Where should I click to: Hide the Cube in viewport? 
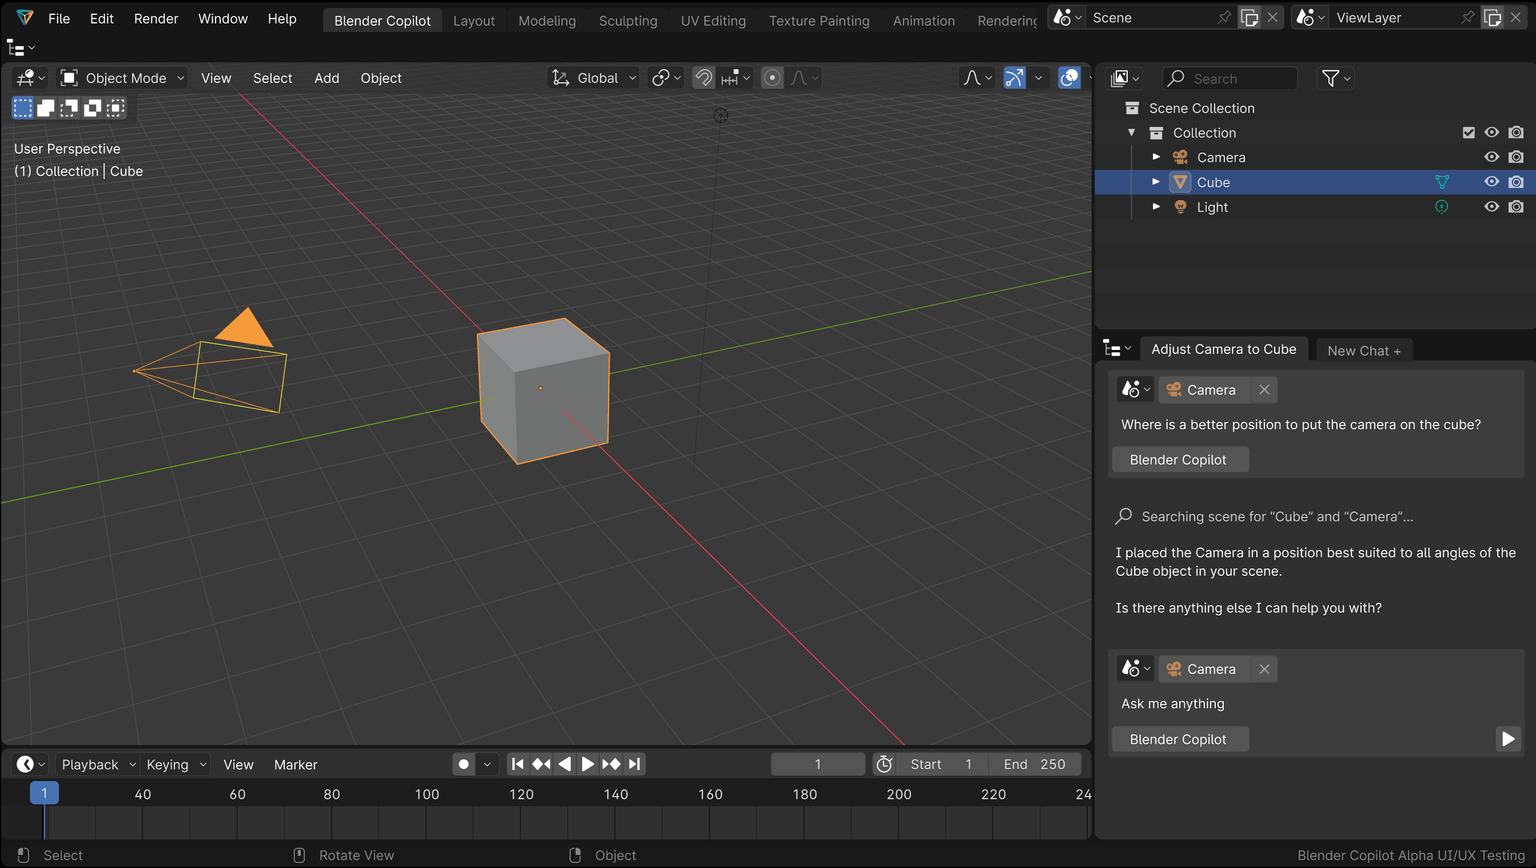click(1492, 182)
